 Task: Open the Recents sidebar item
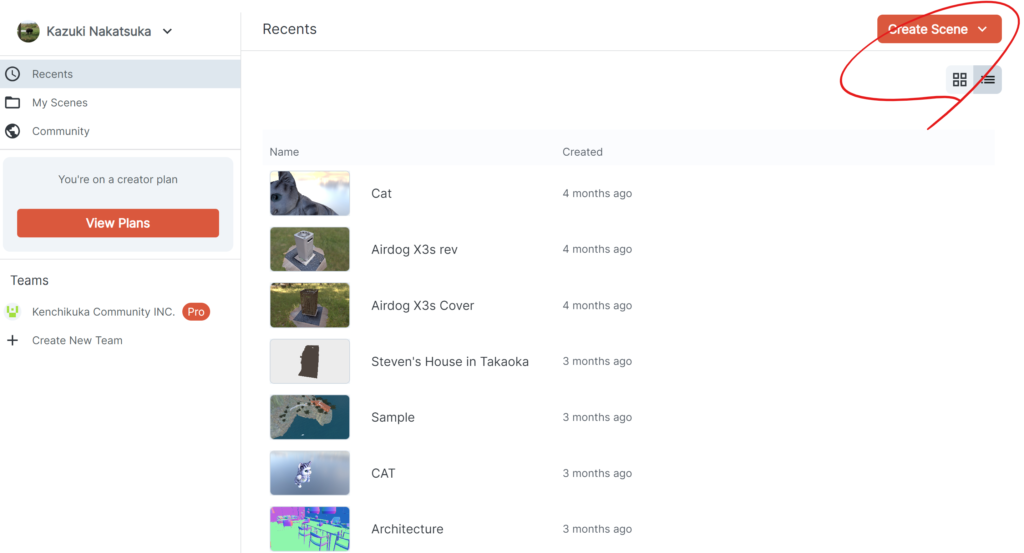tap(120, 74)
